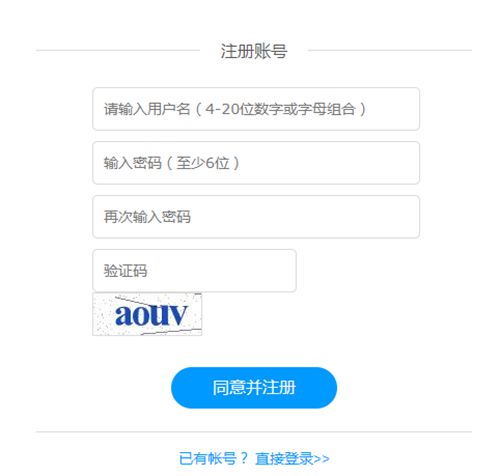Click the 注册 text on the blue button
500x476 pixels.
click(279, 388)
